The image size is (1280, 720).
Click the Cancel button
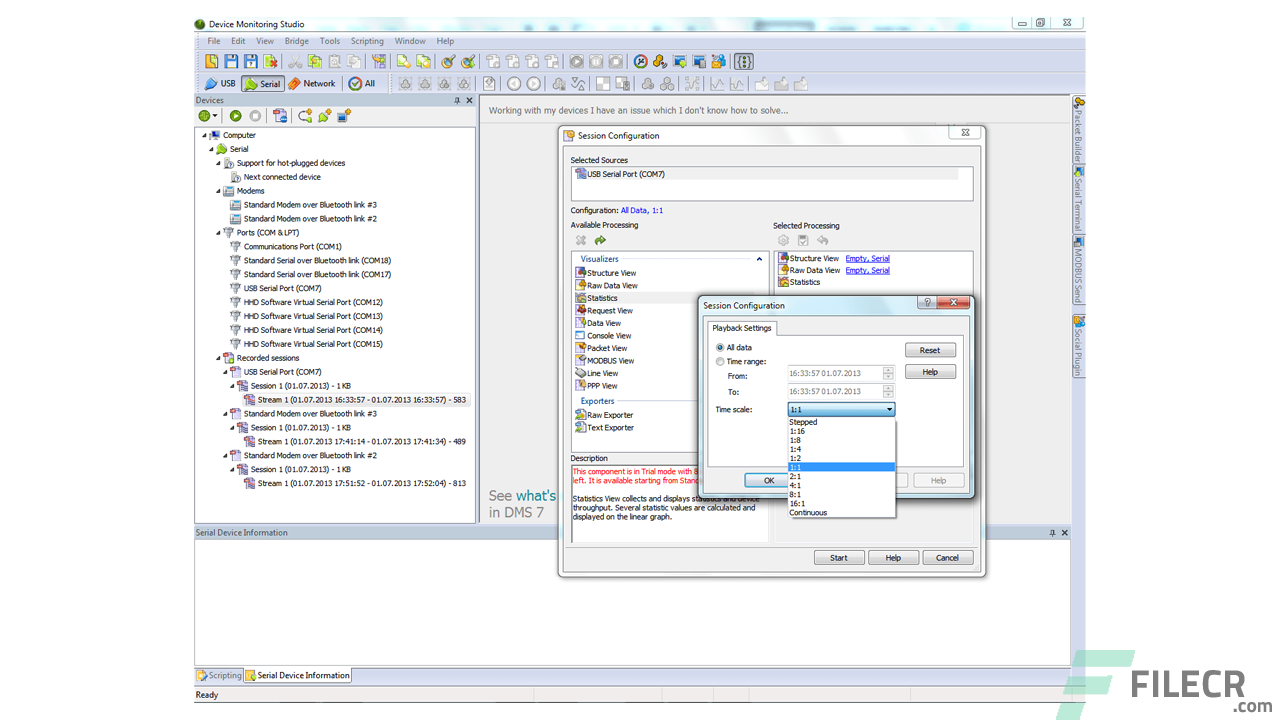(947, 558)
